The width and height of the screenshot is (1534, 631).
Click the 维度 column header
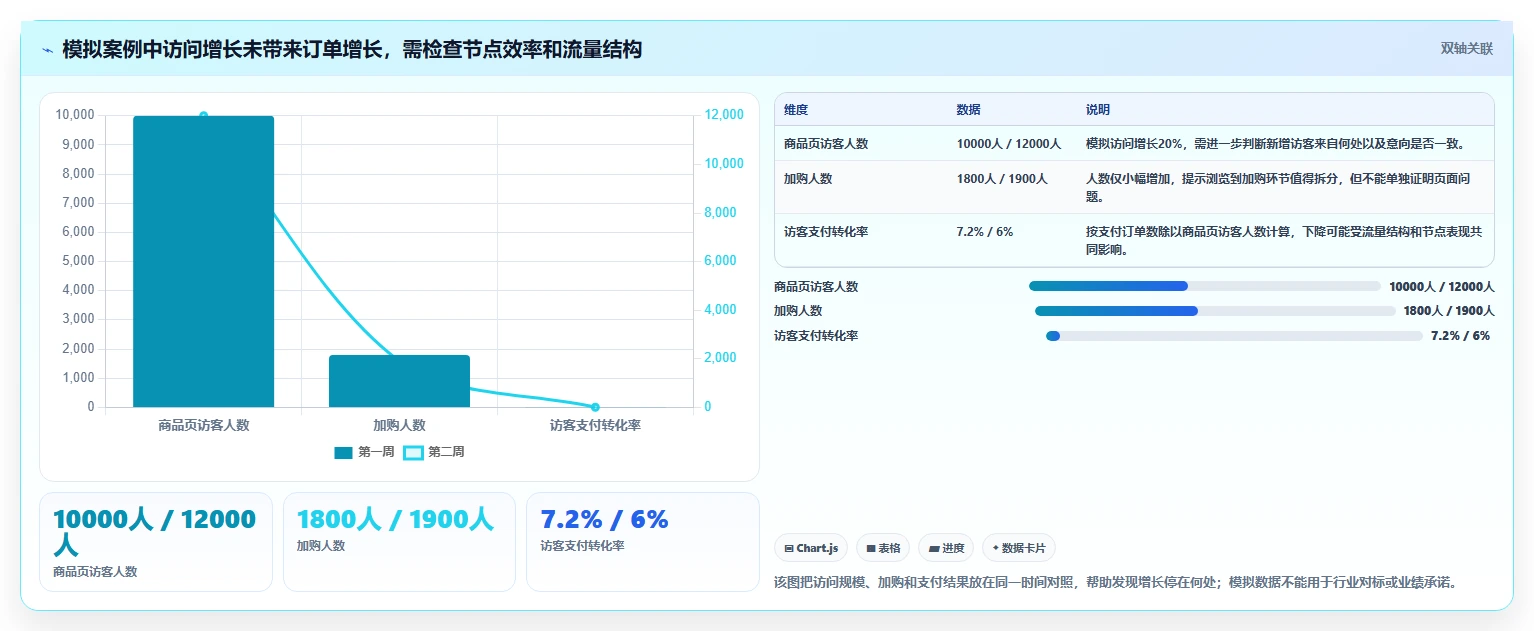click(796, 110)
